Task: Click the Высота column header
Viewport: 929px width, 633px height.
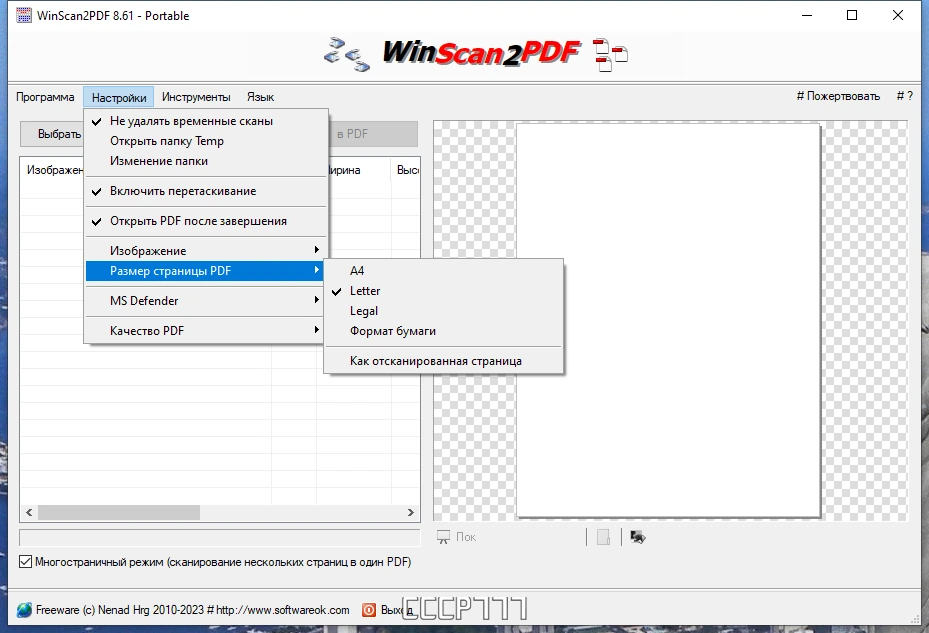Action: [x=406, y=170]
